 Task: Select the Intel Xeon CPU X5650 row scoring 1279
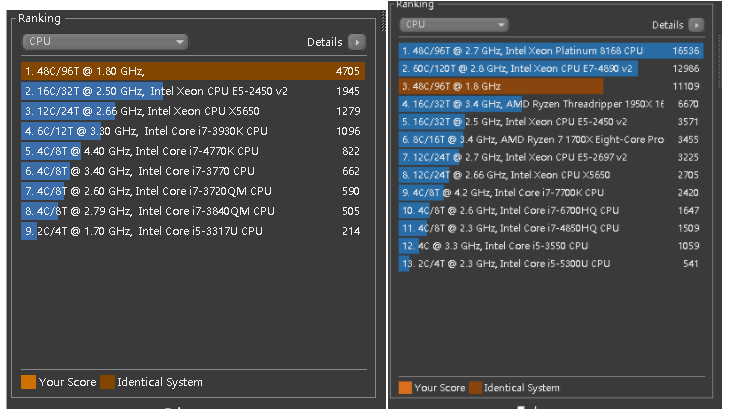193,111
